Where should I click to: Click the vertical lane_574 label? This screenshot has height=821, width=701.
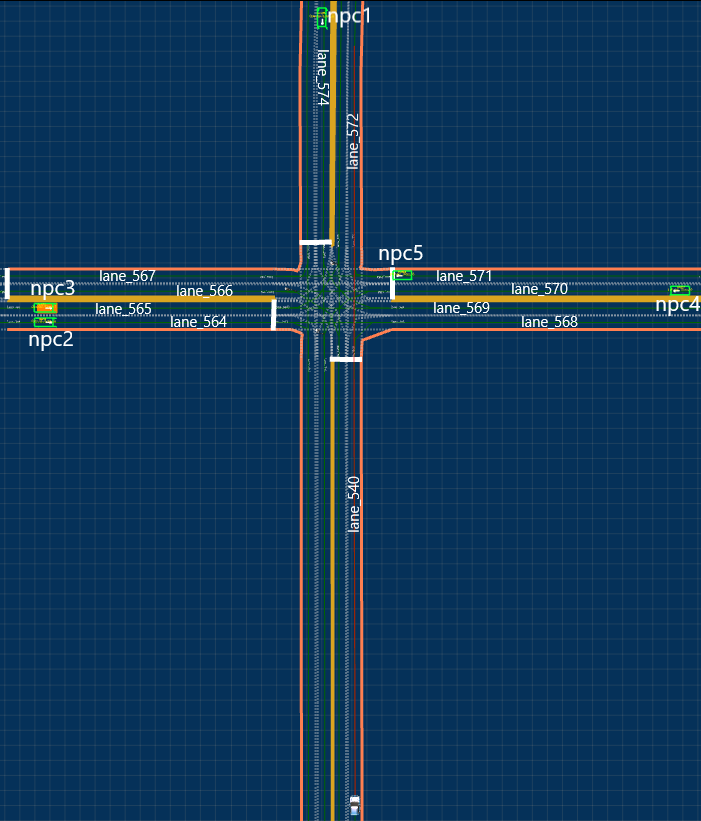[x=322, y=78]
